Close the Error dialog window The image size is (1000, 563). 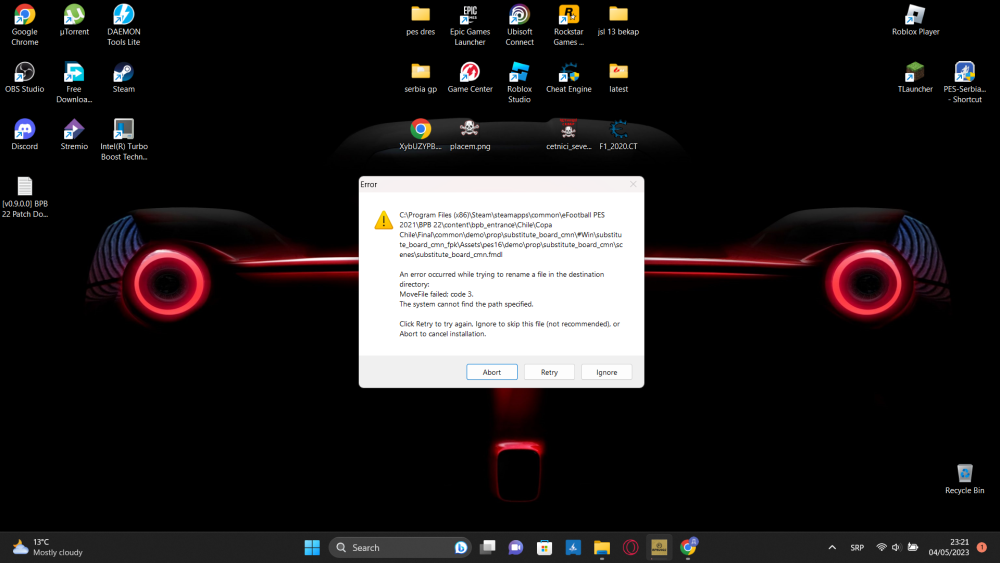tap(632, 185)
